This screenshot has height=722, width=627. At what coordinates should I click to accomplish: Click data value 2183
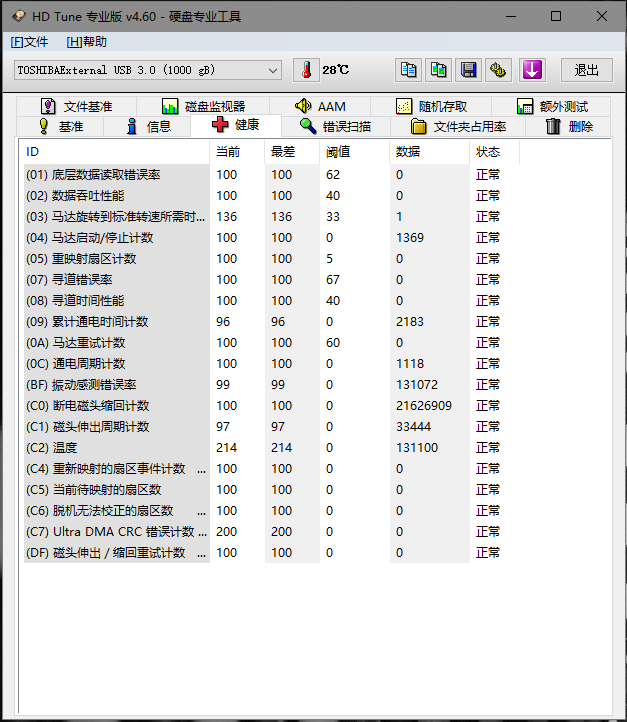410,322
